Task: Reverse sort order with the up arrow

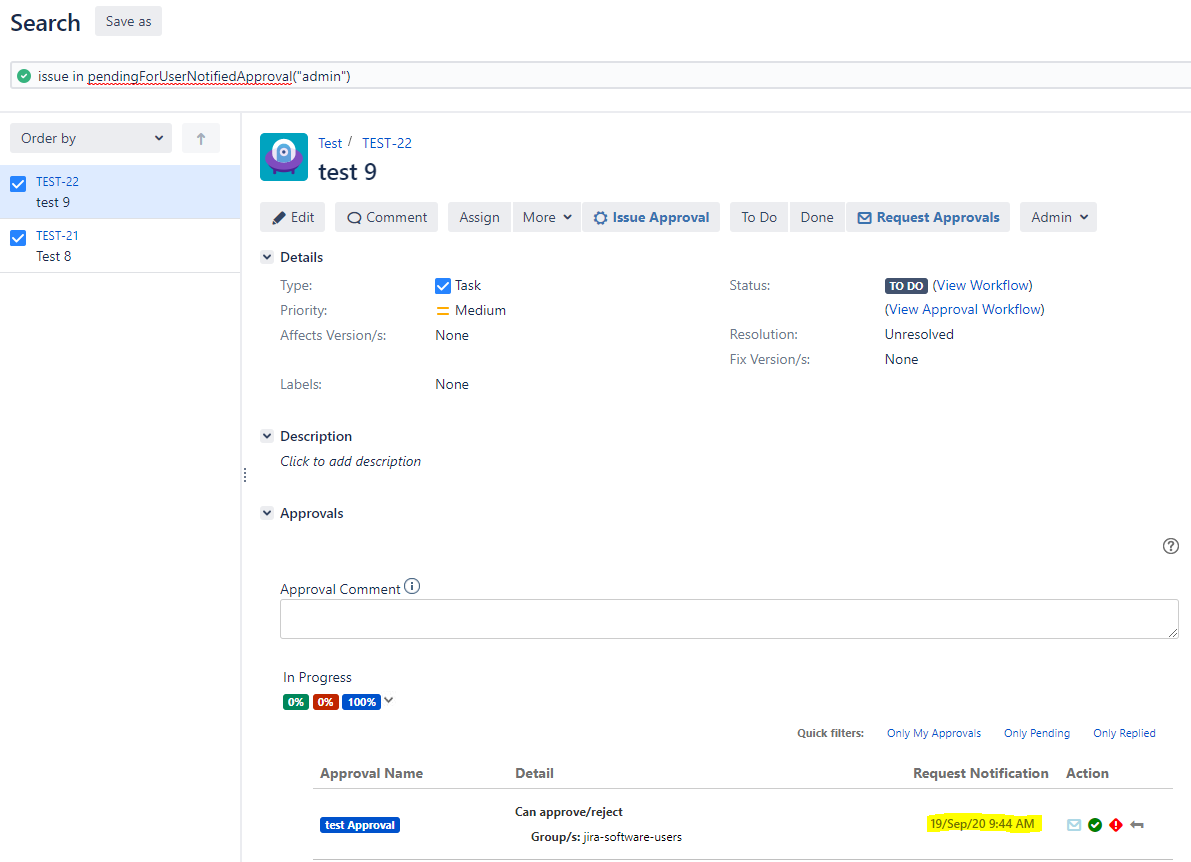Action: coord(201,139)
